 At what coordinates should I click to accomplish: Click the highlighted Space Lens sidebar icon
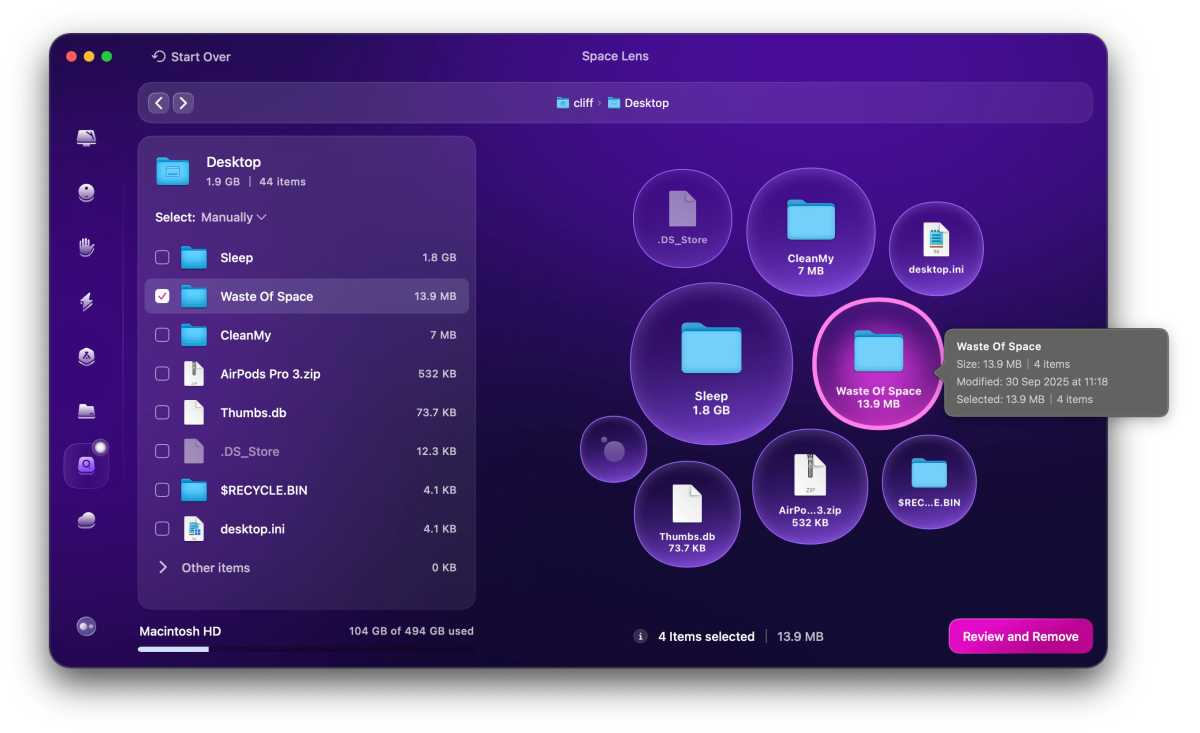pos(86,465)
